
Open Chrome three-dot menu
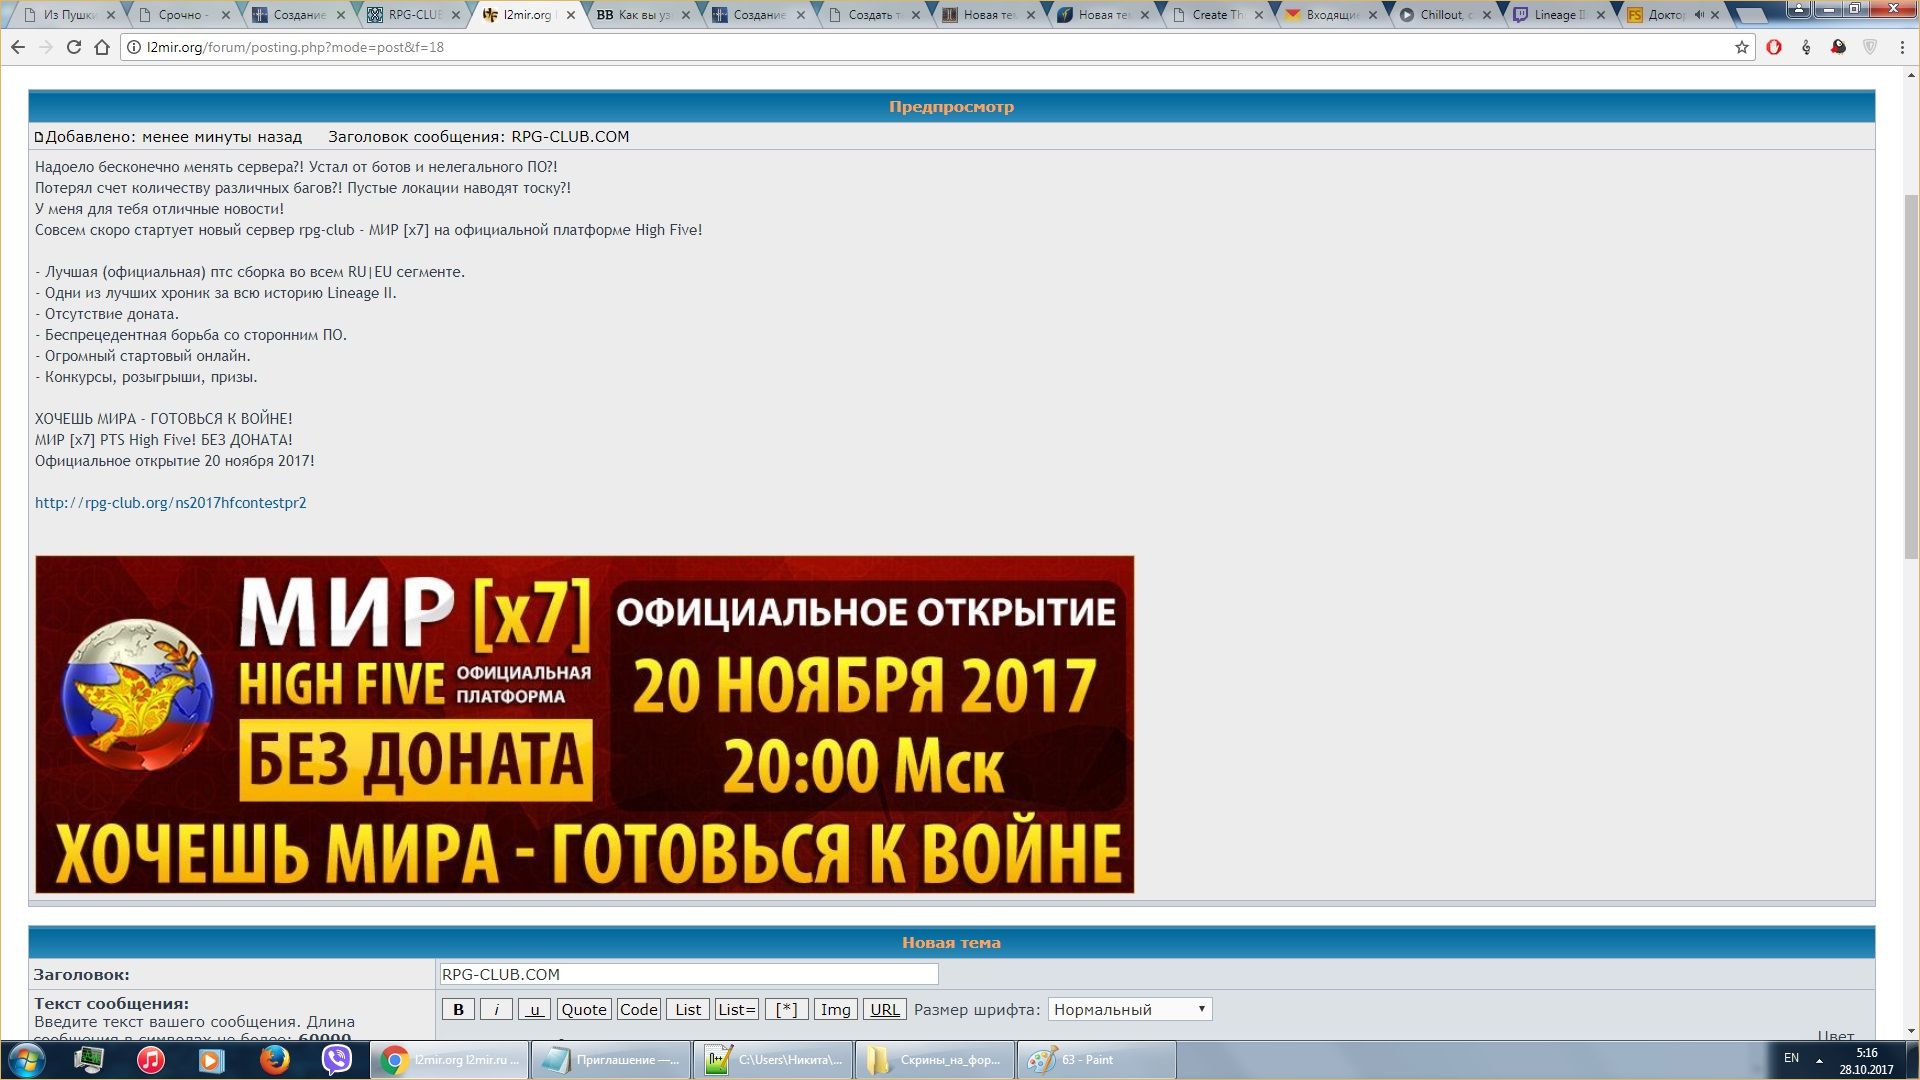pos(1902,47)
